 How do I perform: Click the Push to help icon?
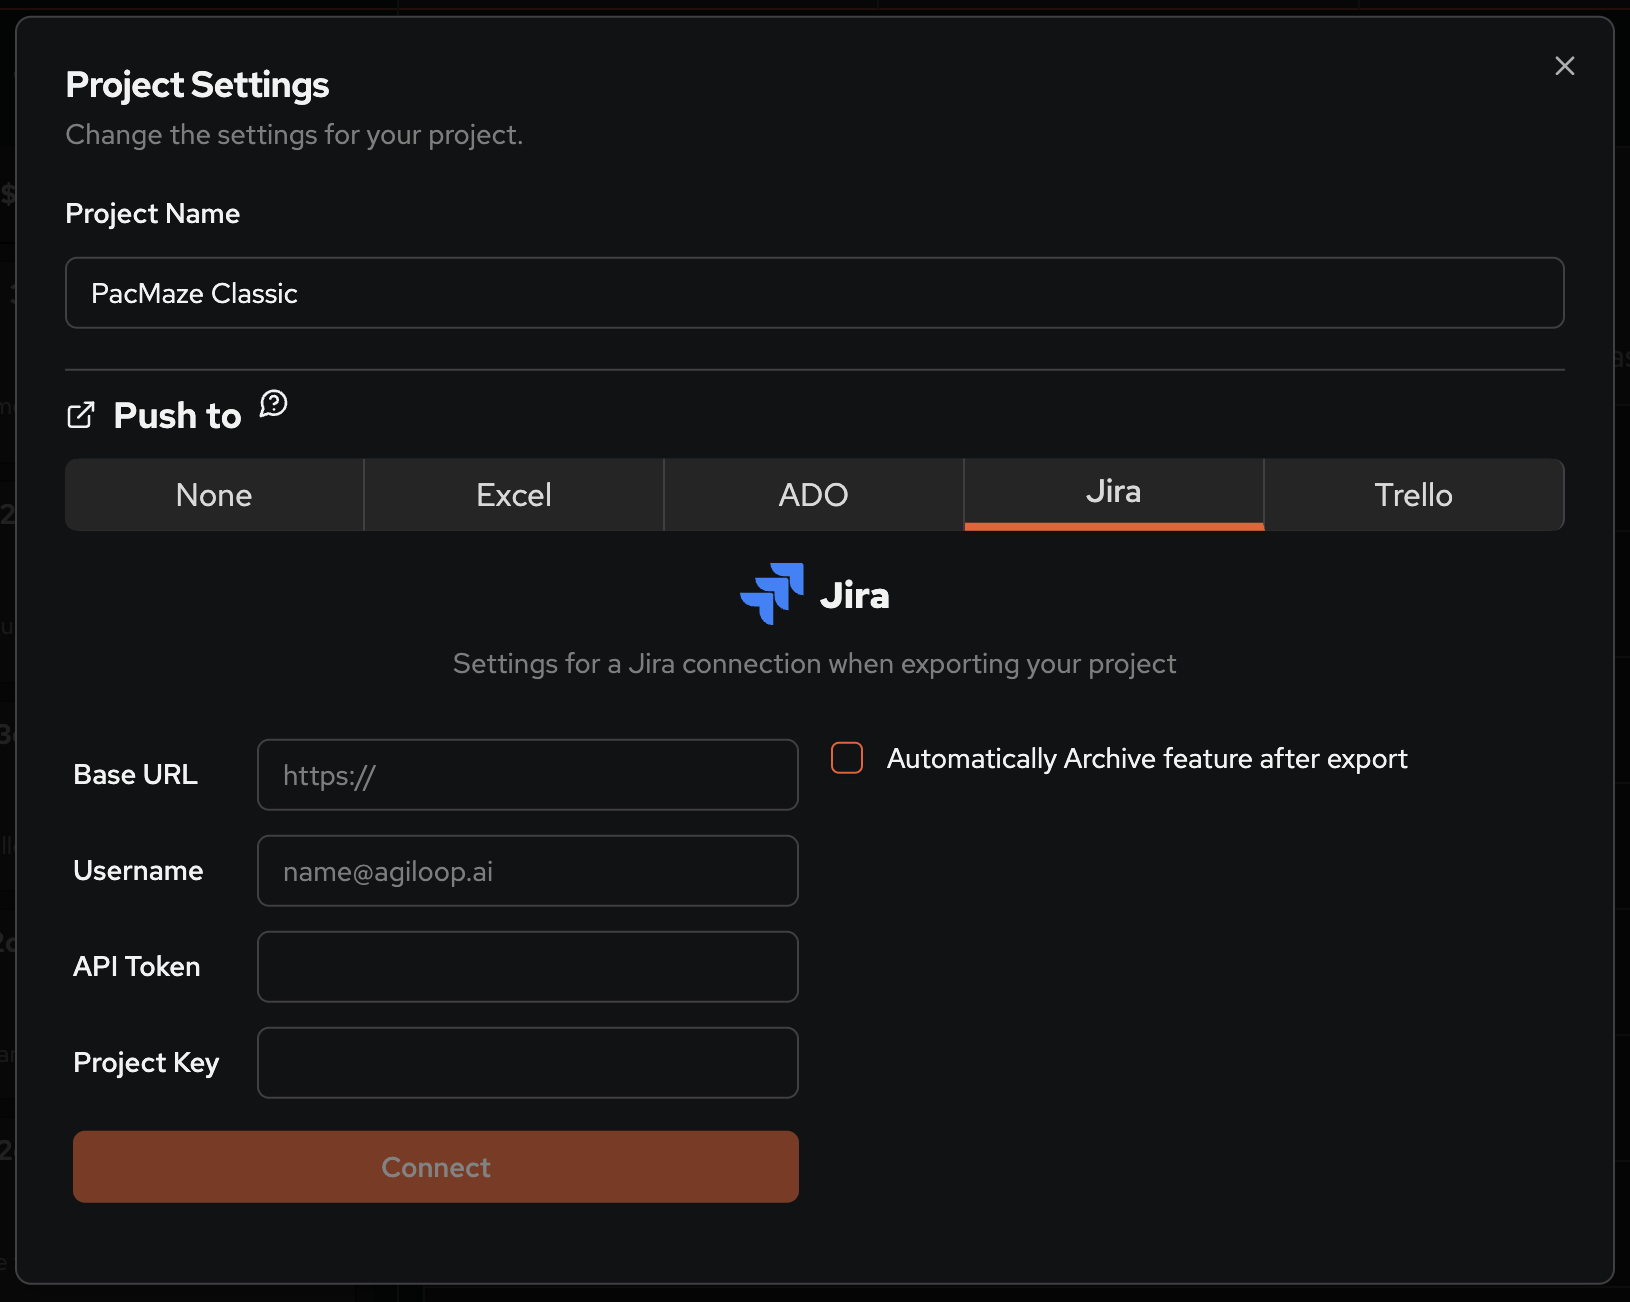[x=274, y=403]
